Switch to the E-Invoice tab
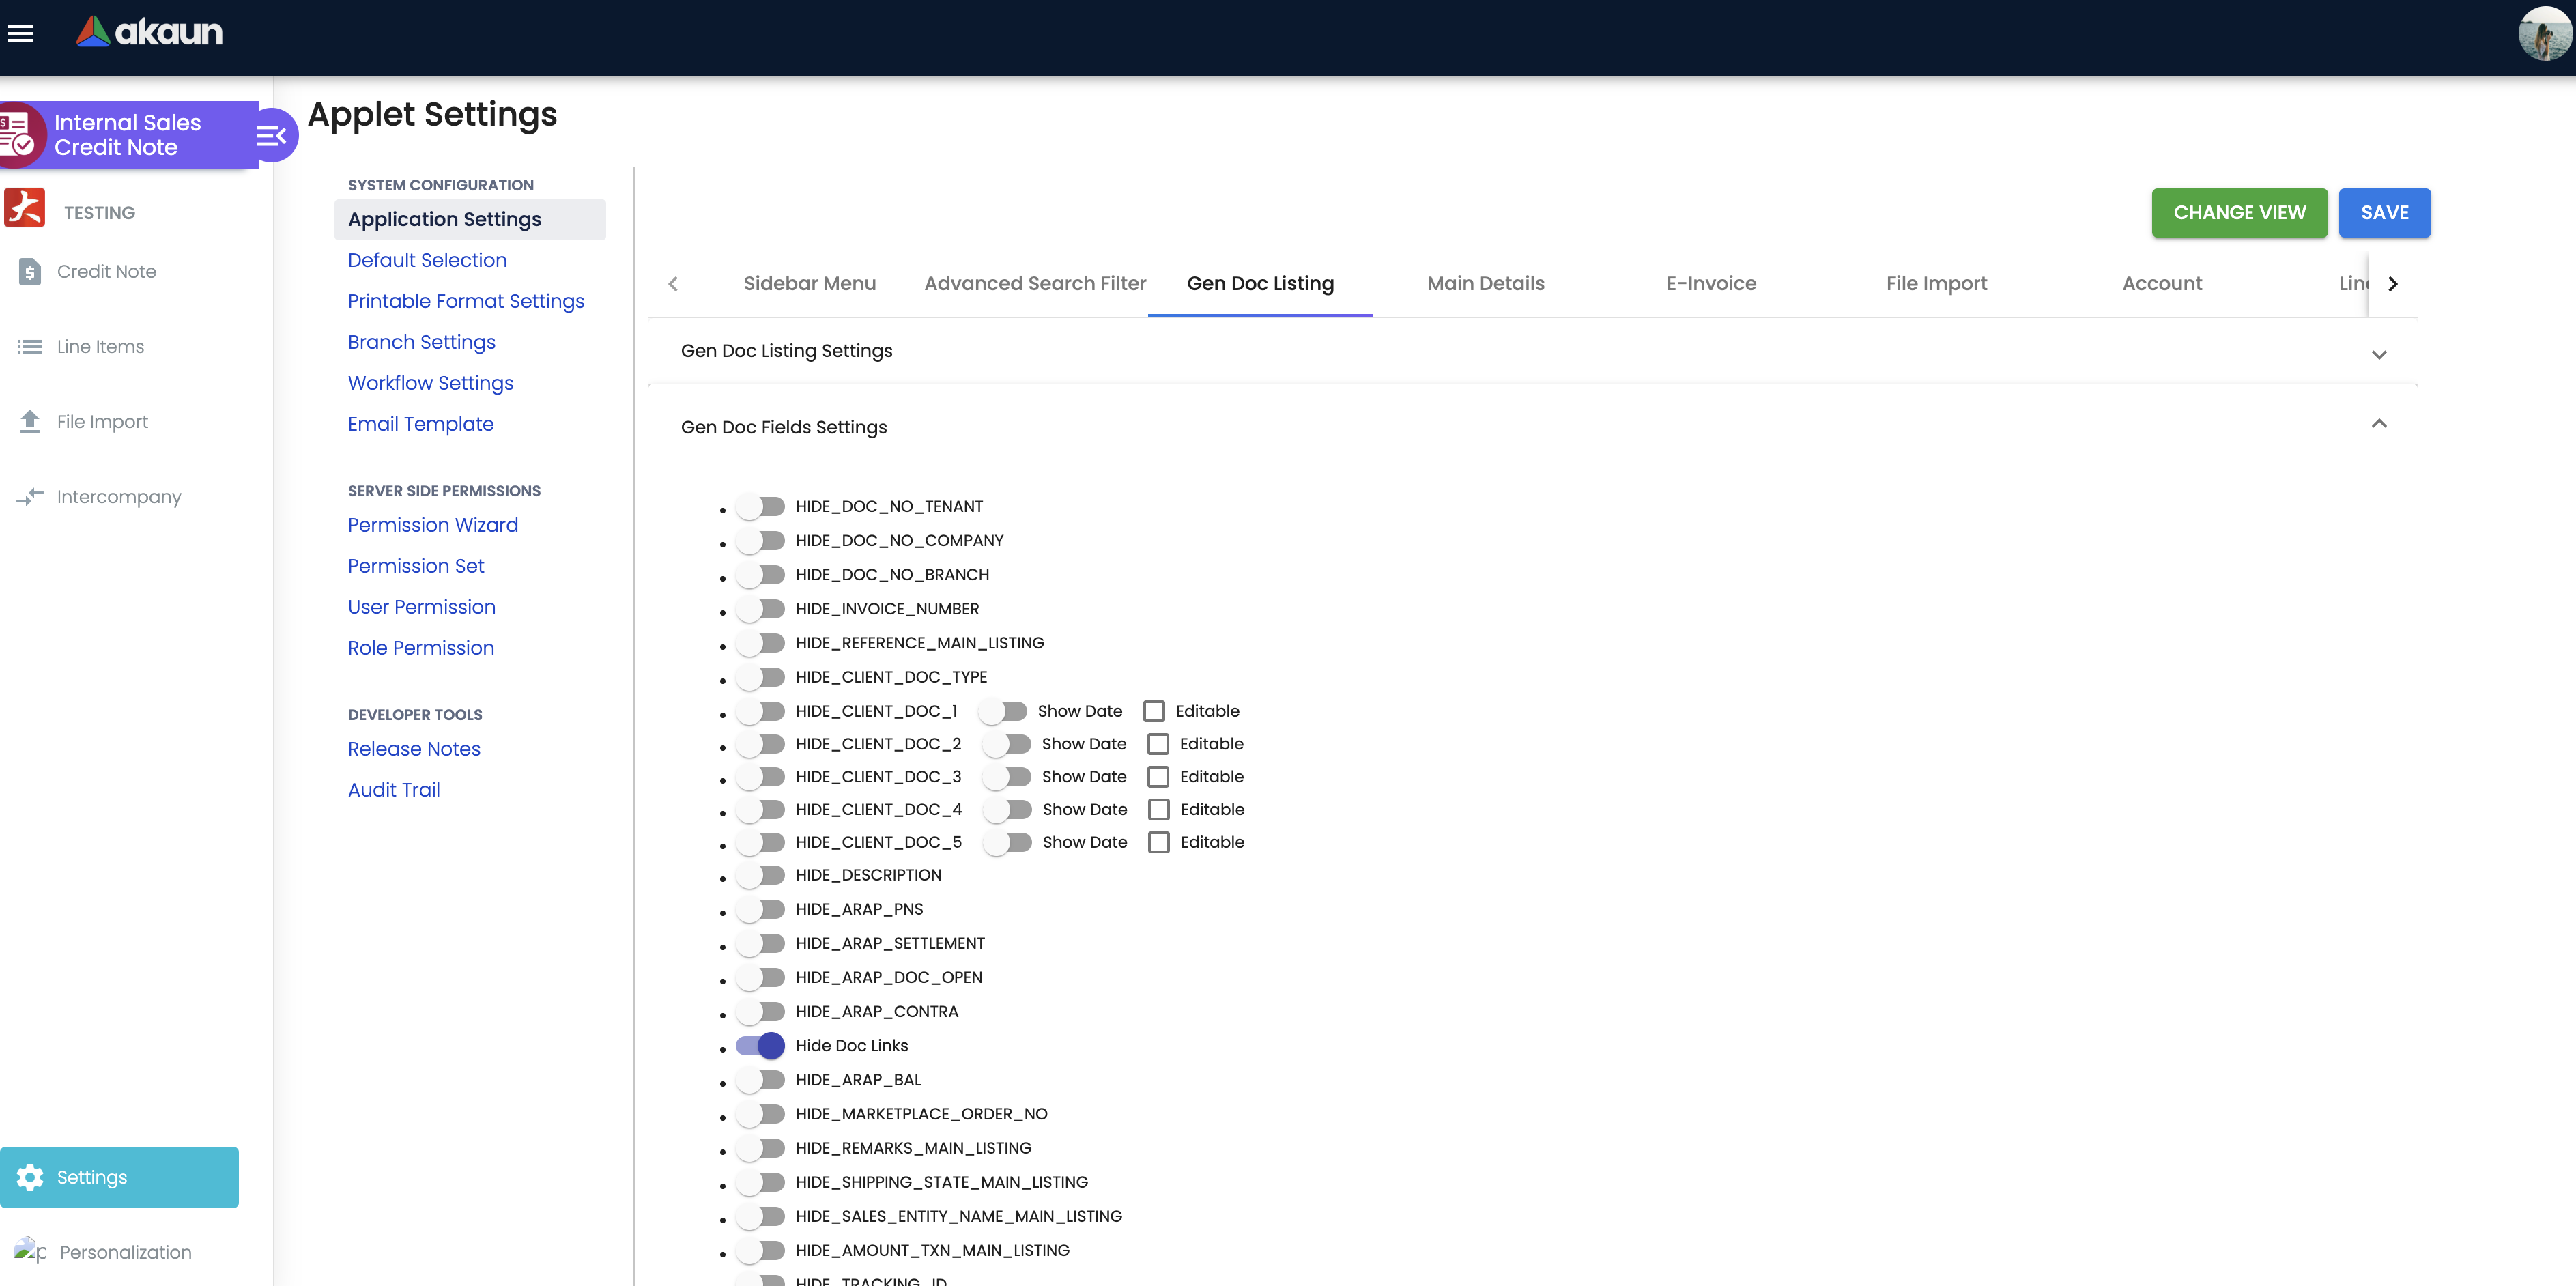The image size is (2576, 1286). 1711,283
